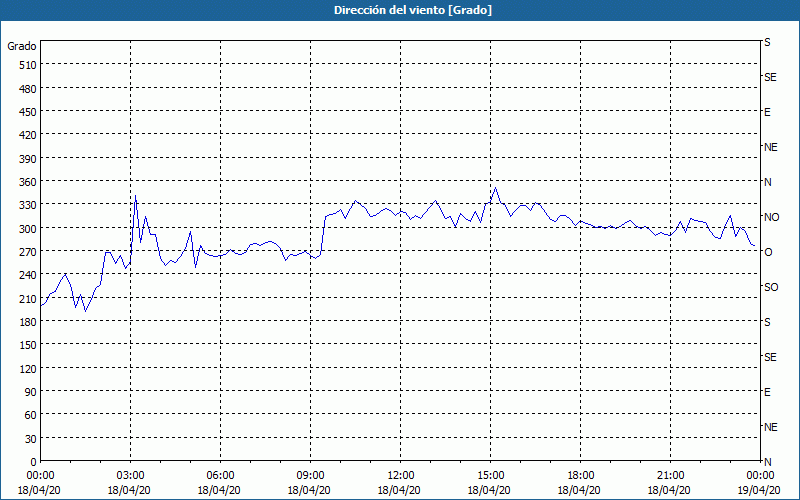Click the 480 value on the degree axis
The height and width of the screenshot is (500, 800).
pyautogui.click(x=28, y=89)
